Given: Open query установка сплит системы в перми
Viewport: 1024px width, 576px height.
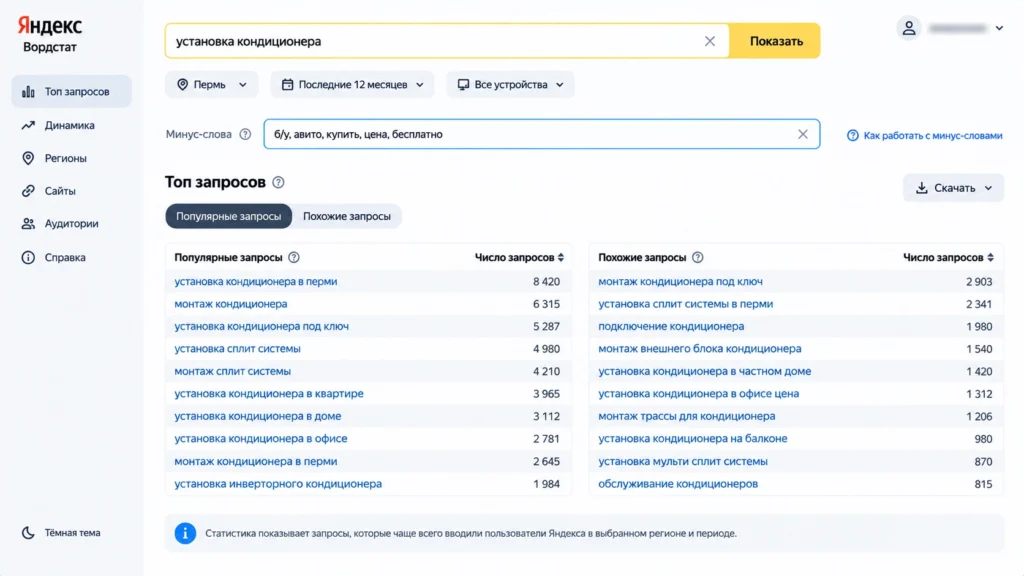Looking at the screenshot, I should 686,304.
